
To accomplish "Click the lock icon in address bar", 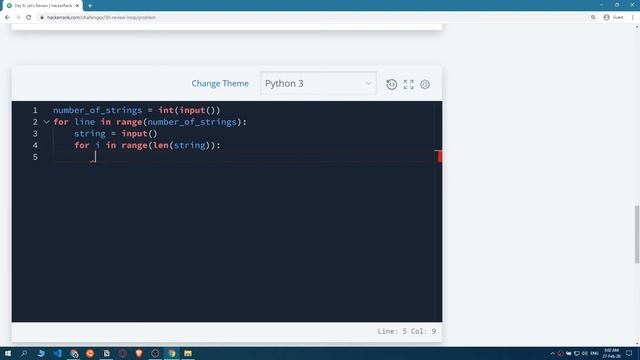I will pyautogui.click(x=42, y=17).
